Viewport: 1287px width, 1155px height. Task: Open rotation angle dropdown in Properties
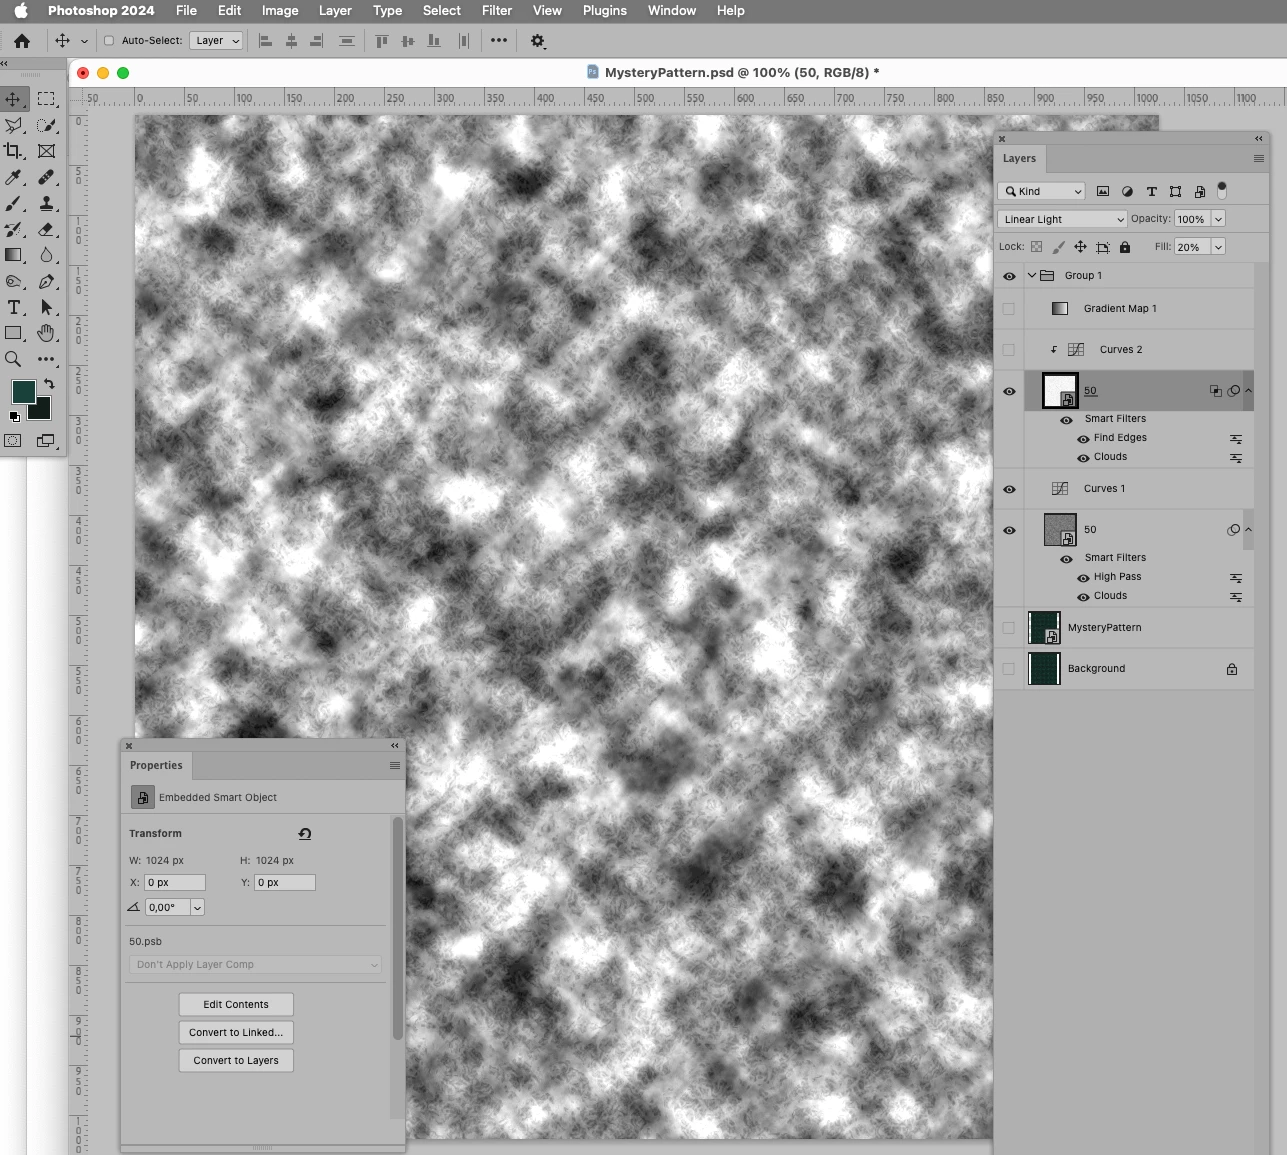click(x=197, y=907)
